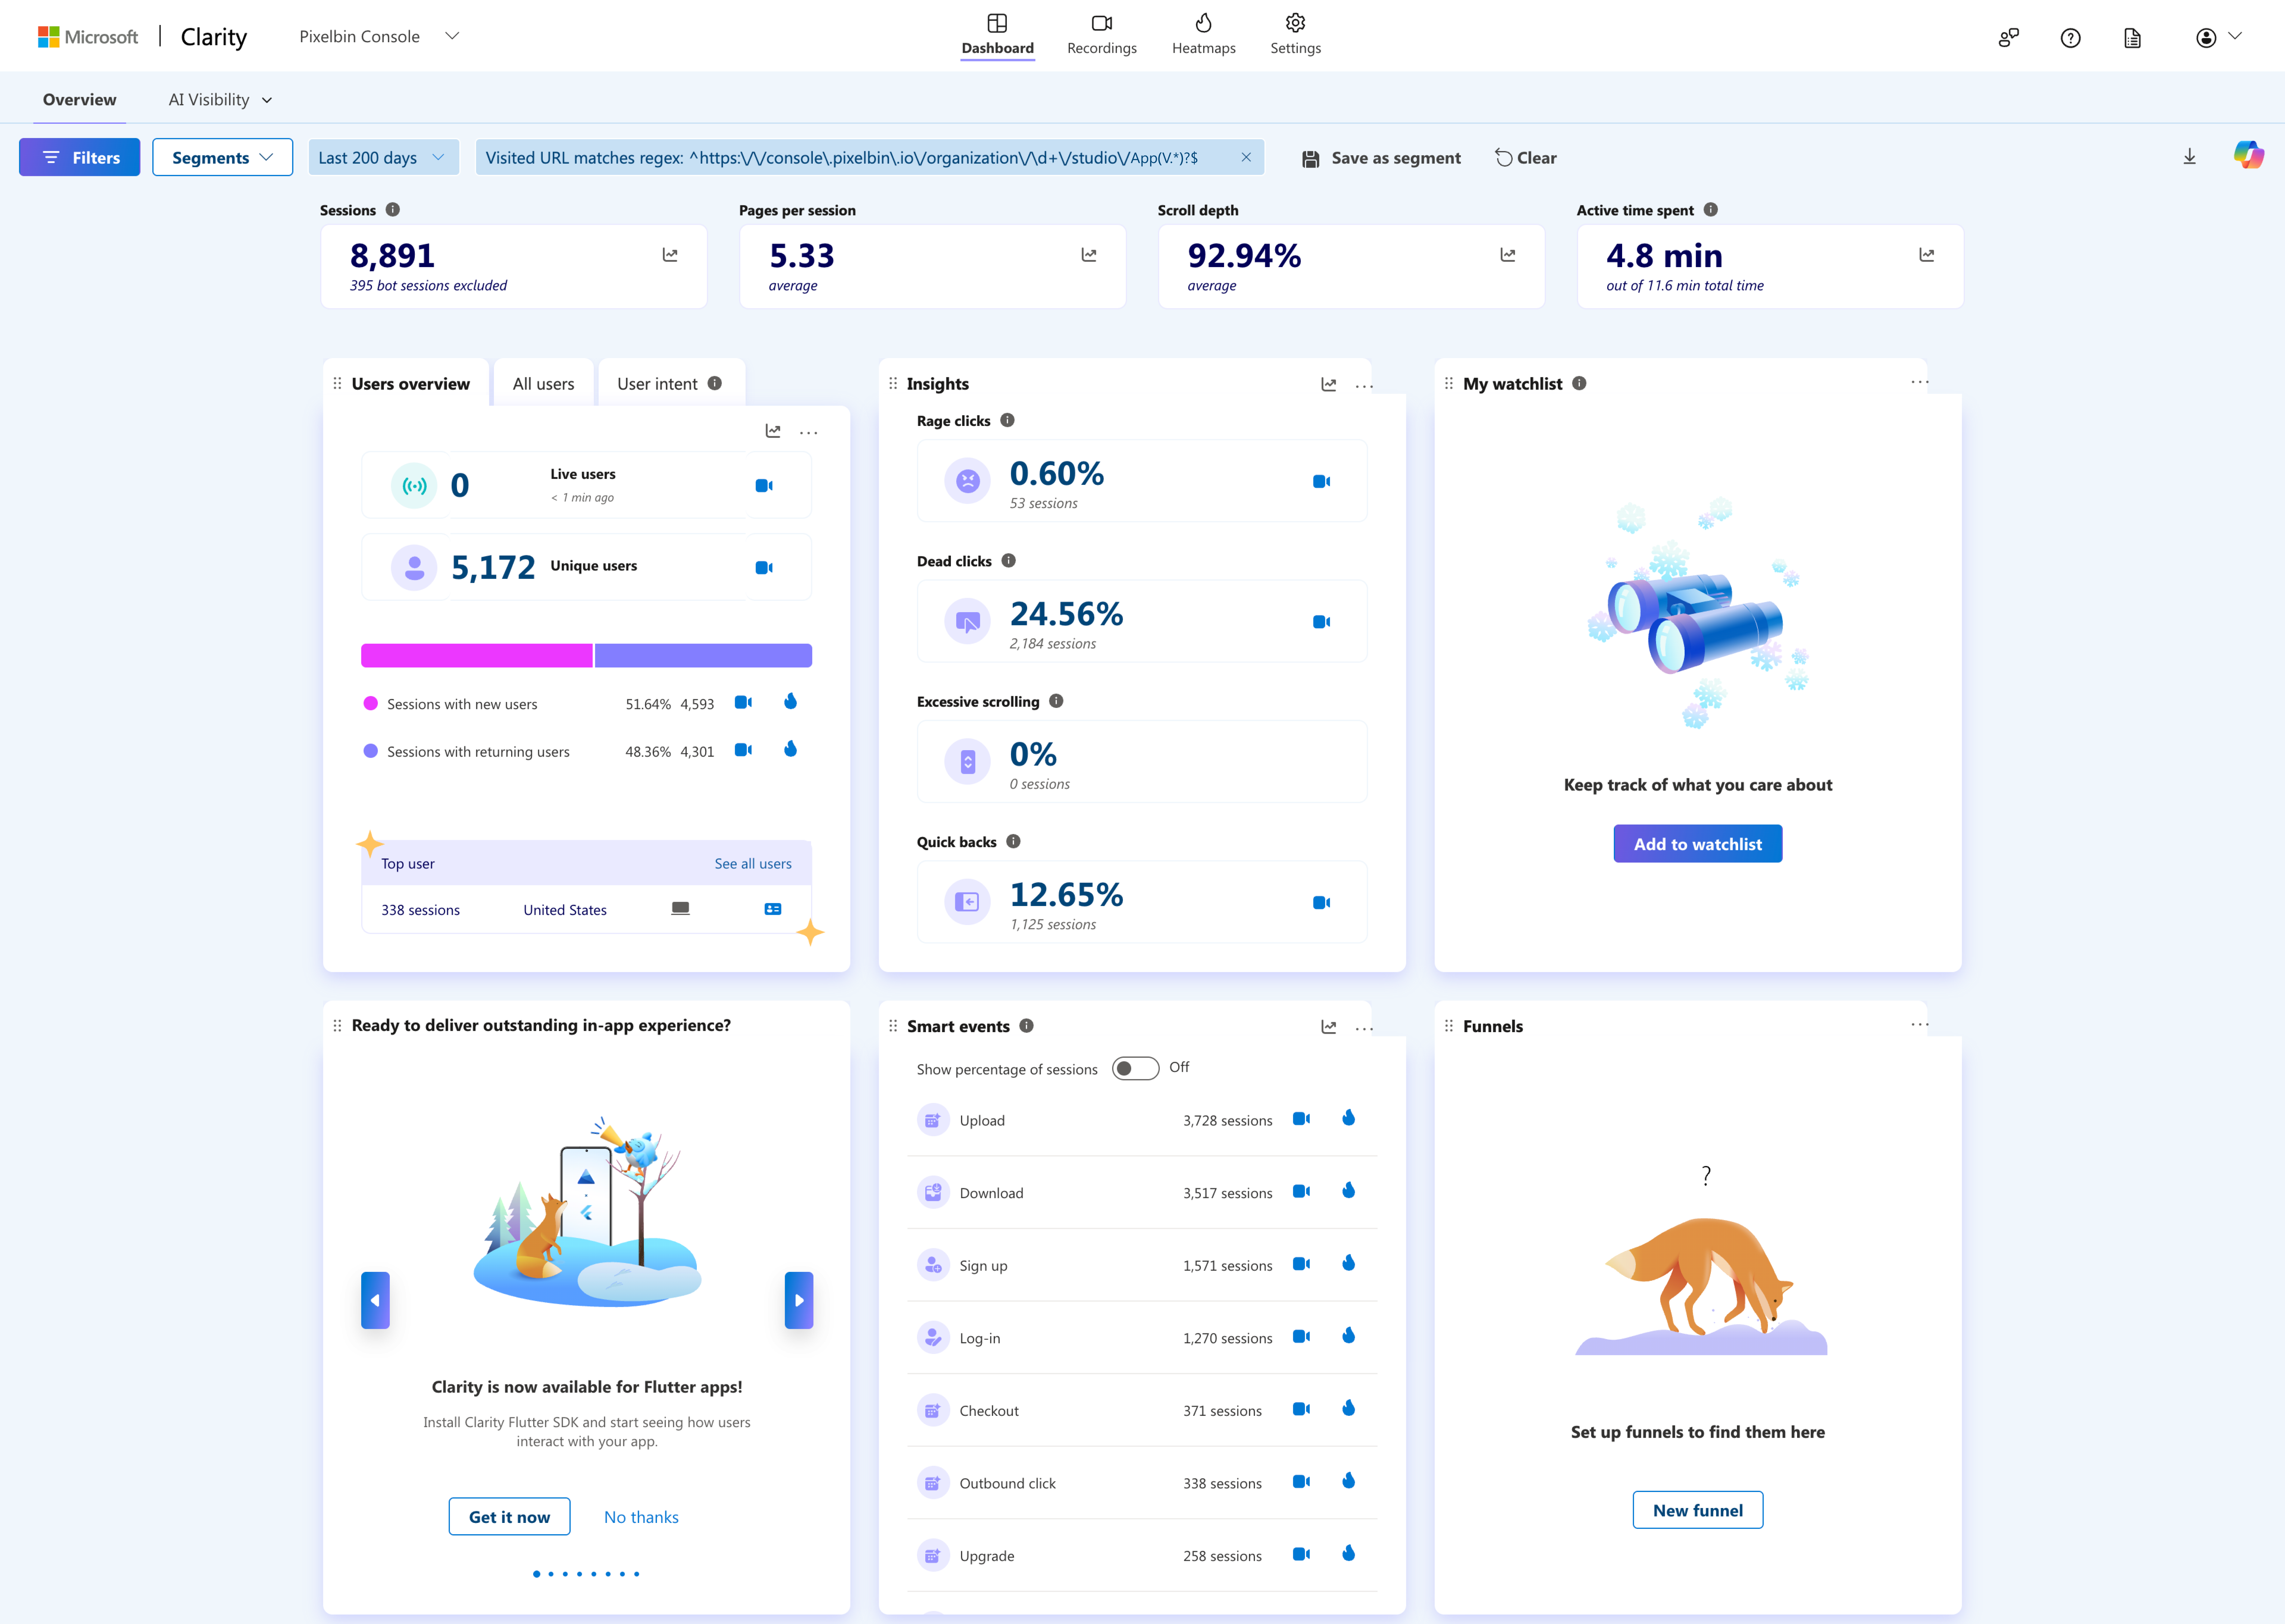
Task: Switch to the Heatmaps tab
Action: [x=1204, y=35]
